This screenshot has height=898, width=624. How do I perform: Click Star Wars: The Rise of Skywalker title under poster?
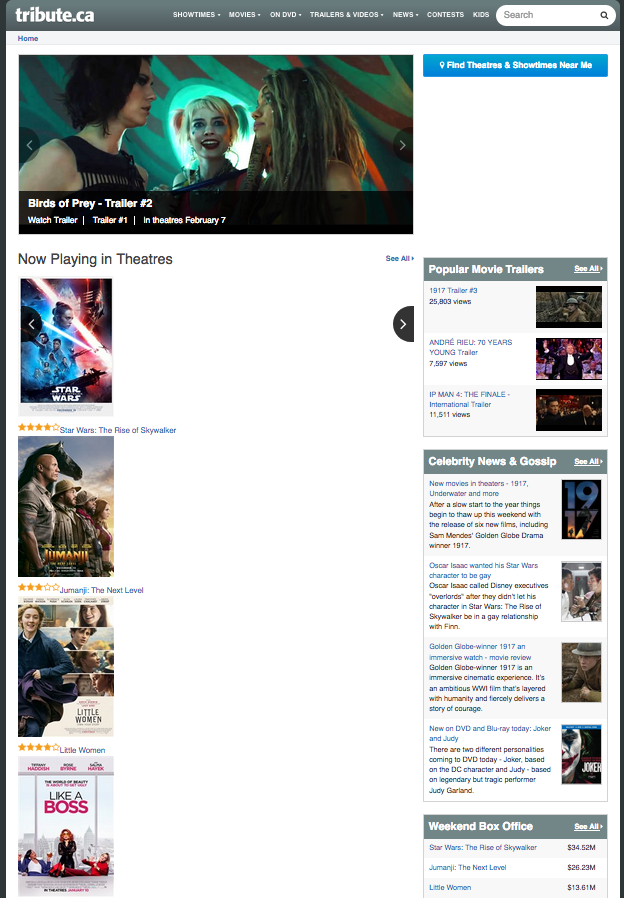pyautogui.click(x=118, y=430)
